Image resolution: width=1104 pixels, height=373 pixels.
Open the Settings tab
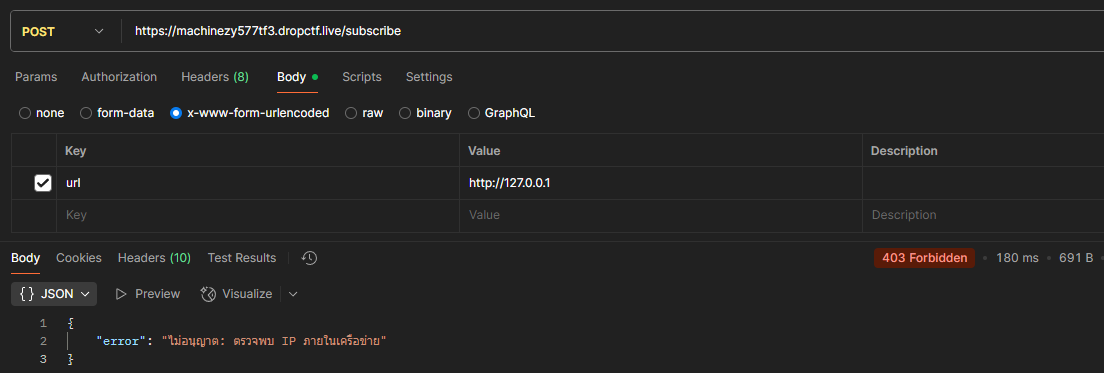tap(429, 77)
